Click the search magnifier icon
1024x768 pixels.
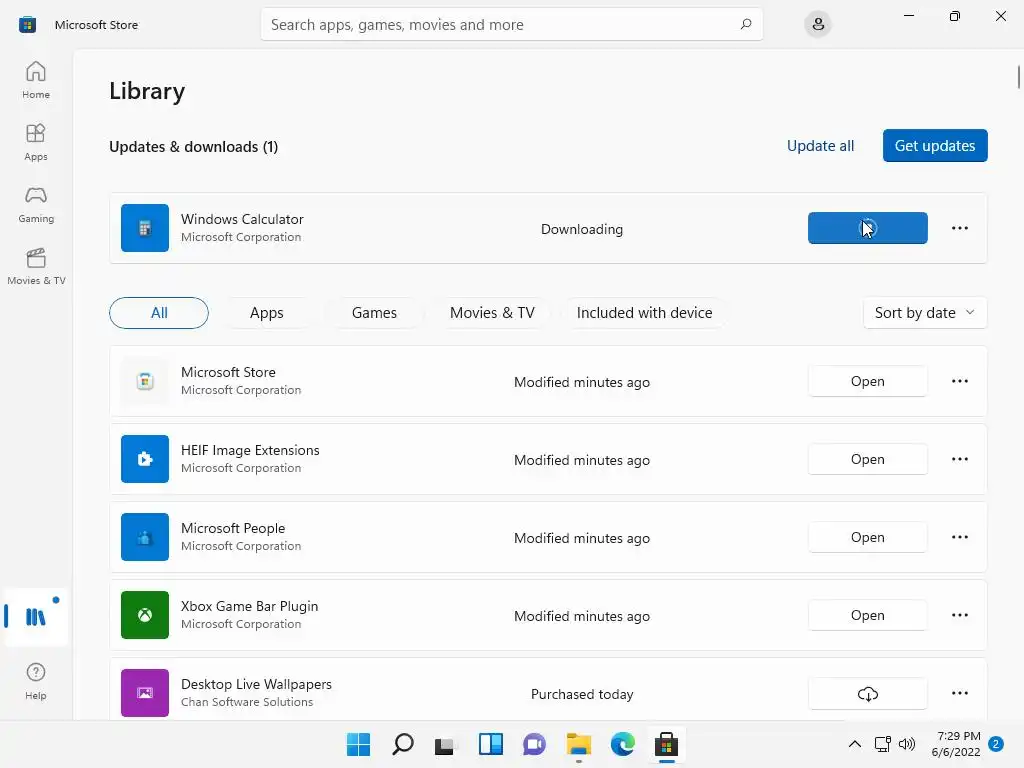[745, 24]
